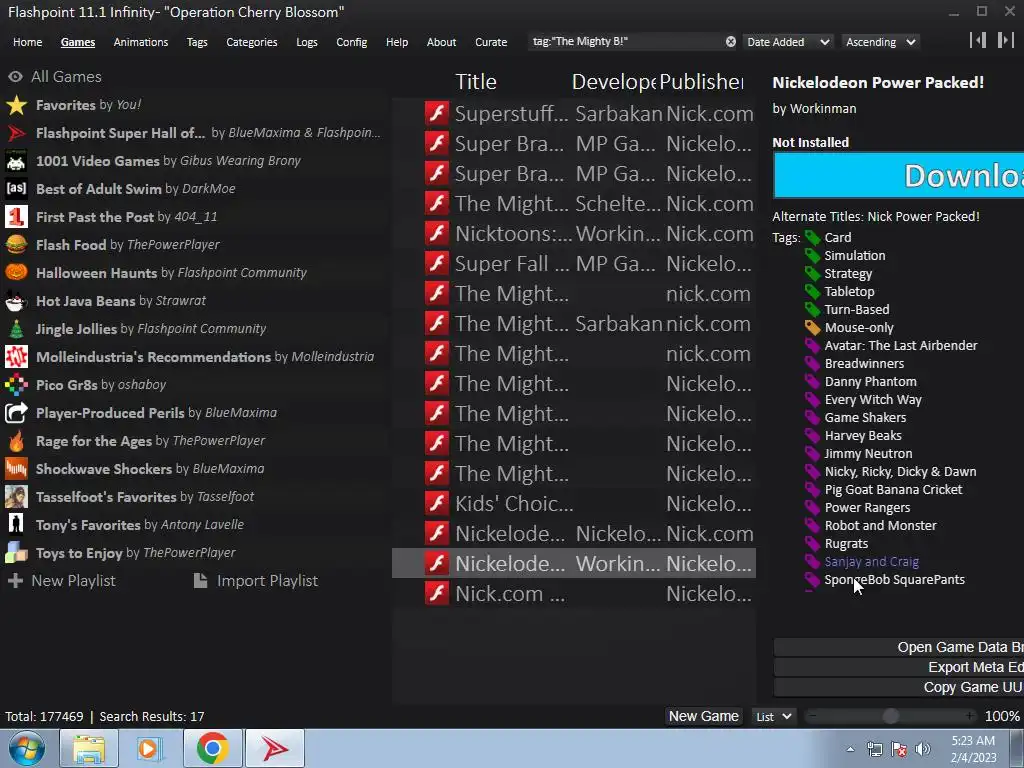Open the Avatar: The Last Airbender tag
This screenshot has height=768, width=1024.
[x=901, y=345]
